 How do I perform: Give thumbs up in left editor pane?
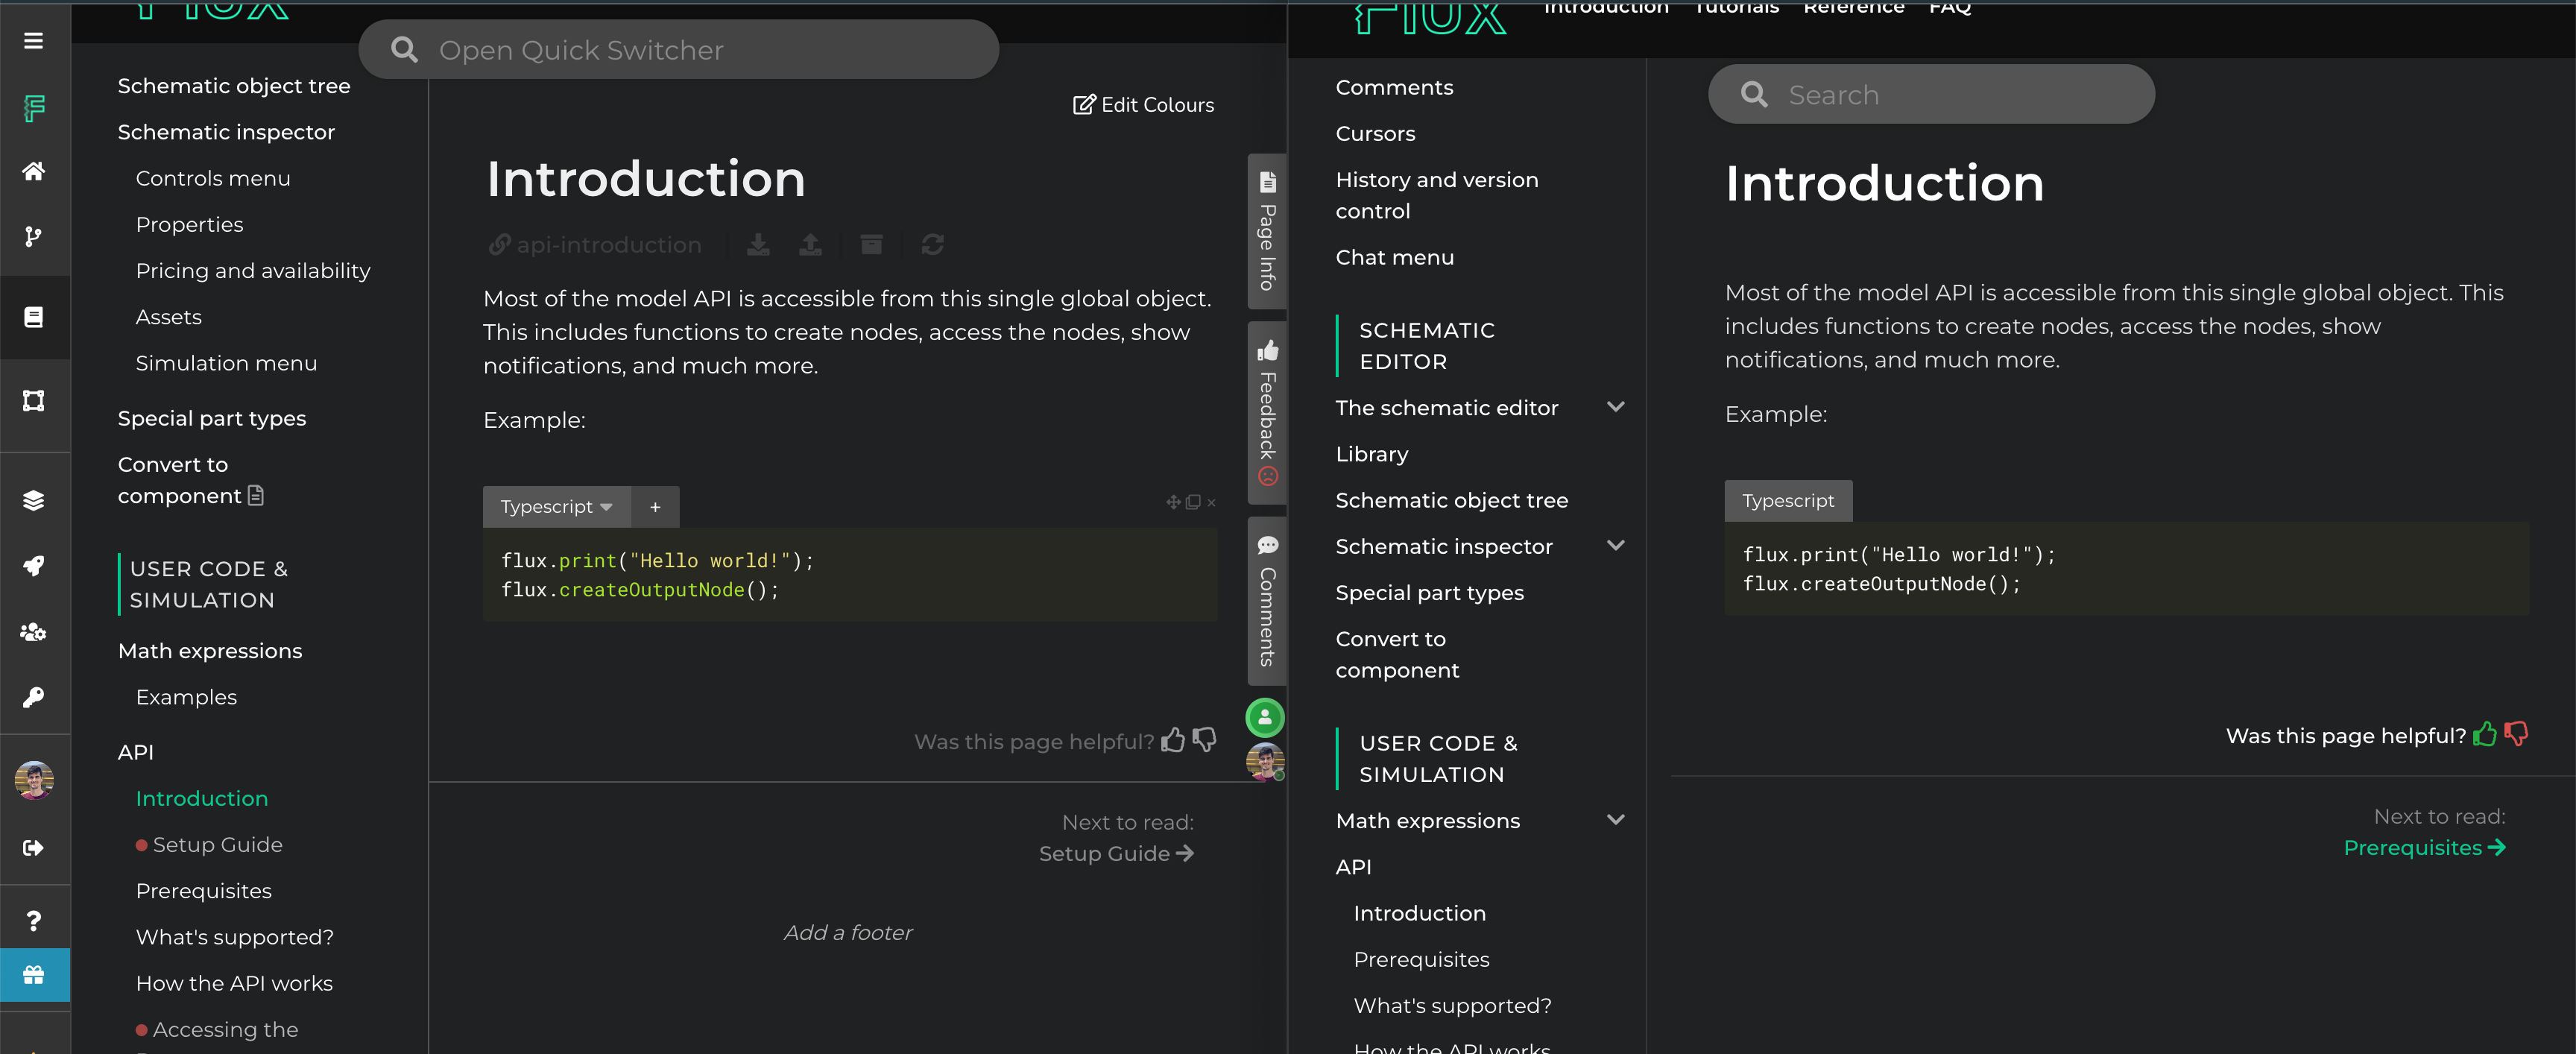pyautogui.click(x=1173, y=740)
